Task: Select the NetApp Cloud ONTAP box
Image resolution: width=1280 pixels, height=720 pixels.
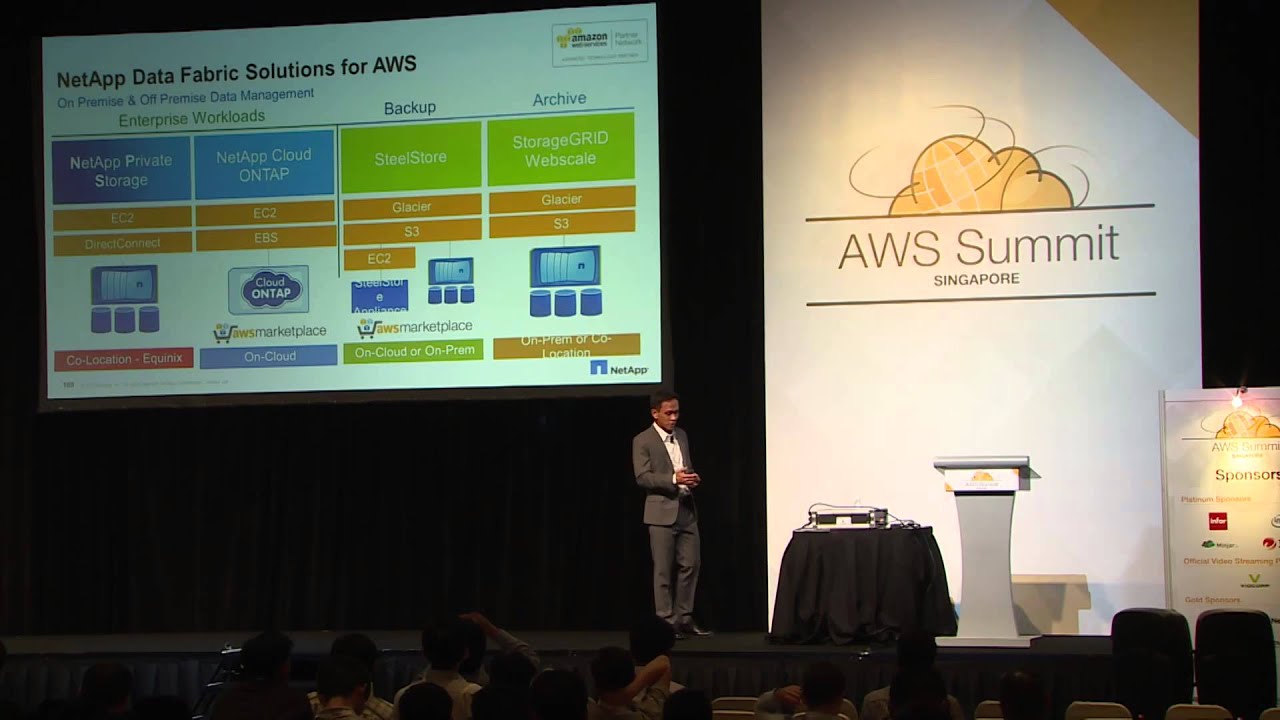Action: tap(264, 165)
